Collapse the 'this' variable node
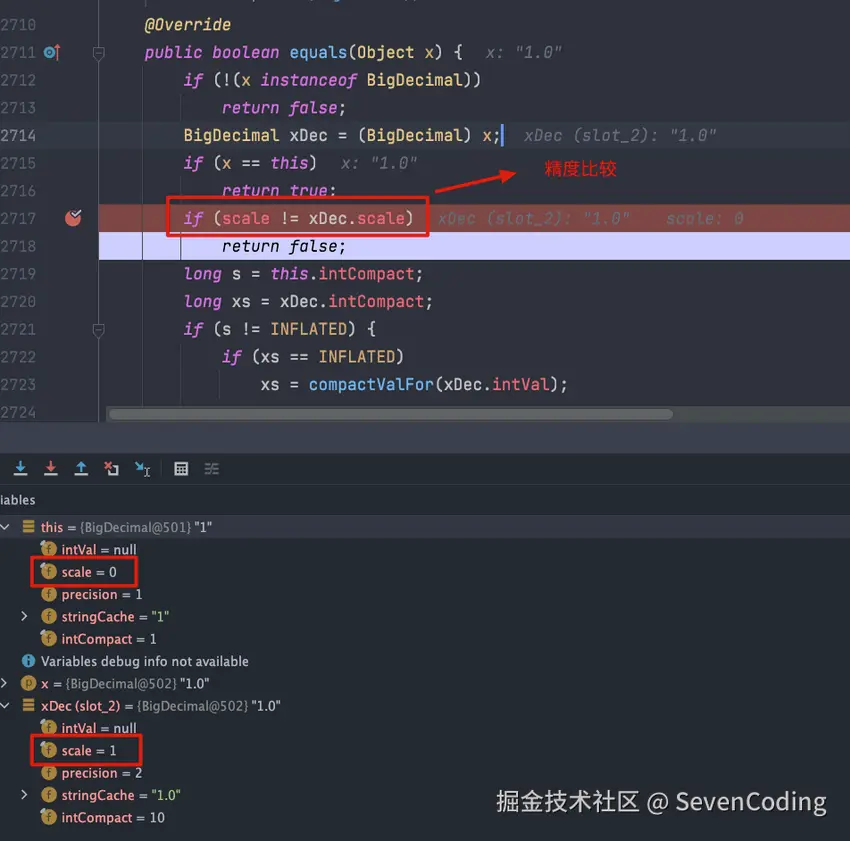Image resolution: width=850 pixels, height=841 pixels. click(x=5, y=527)
